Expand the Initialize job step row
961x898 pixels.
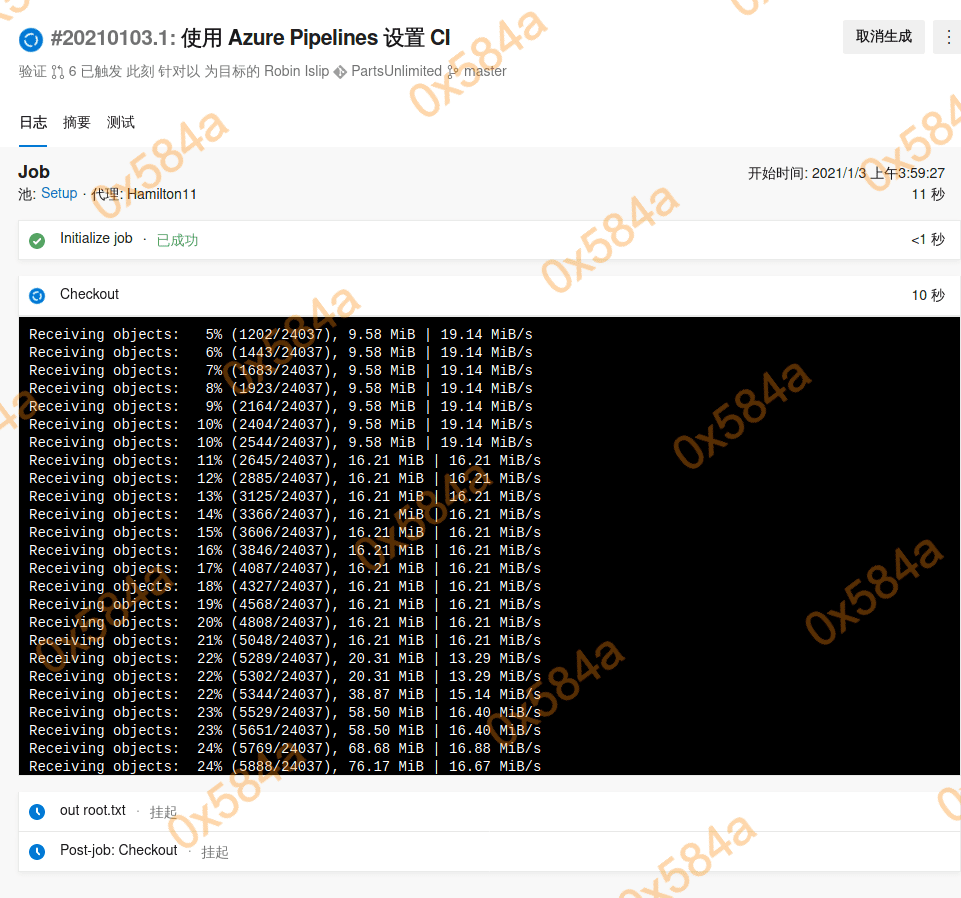[x=480, y=240]
